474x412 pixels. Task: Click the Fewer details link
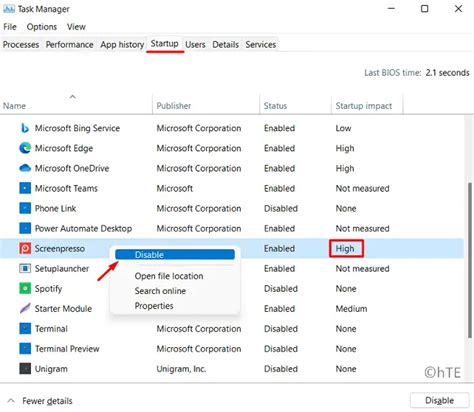(47, 401)
